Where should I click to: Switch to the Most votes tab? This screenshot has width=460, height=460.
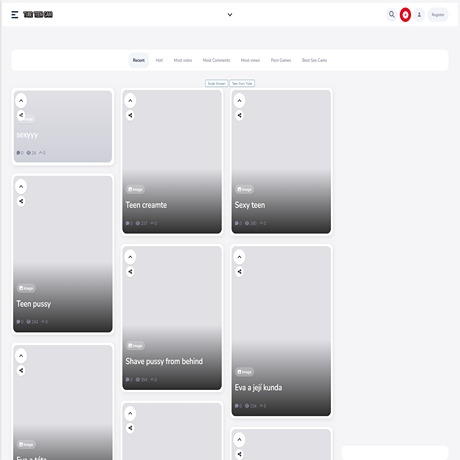[x=183, y=60]
